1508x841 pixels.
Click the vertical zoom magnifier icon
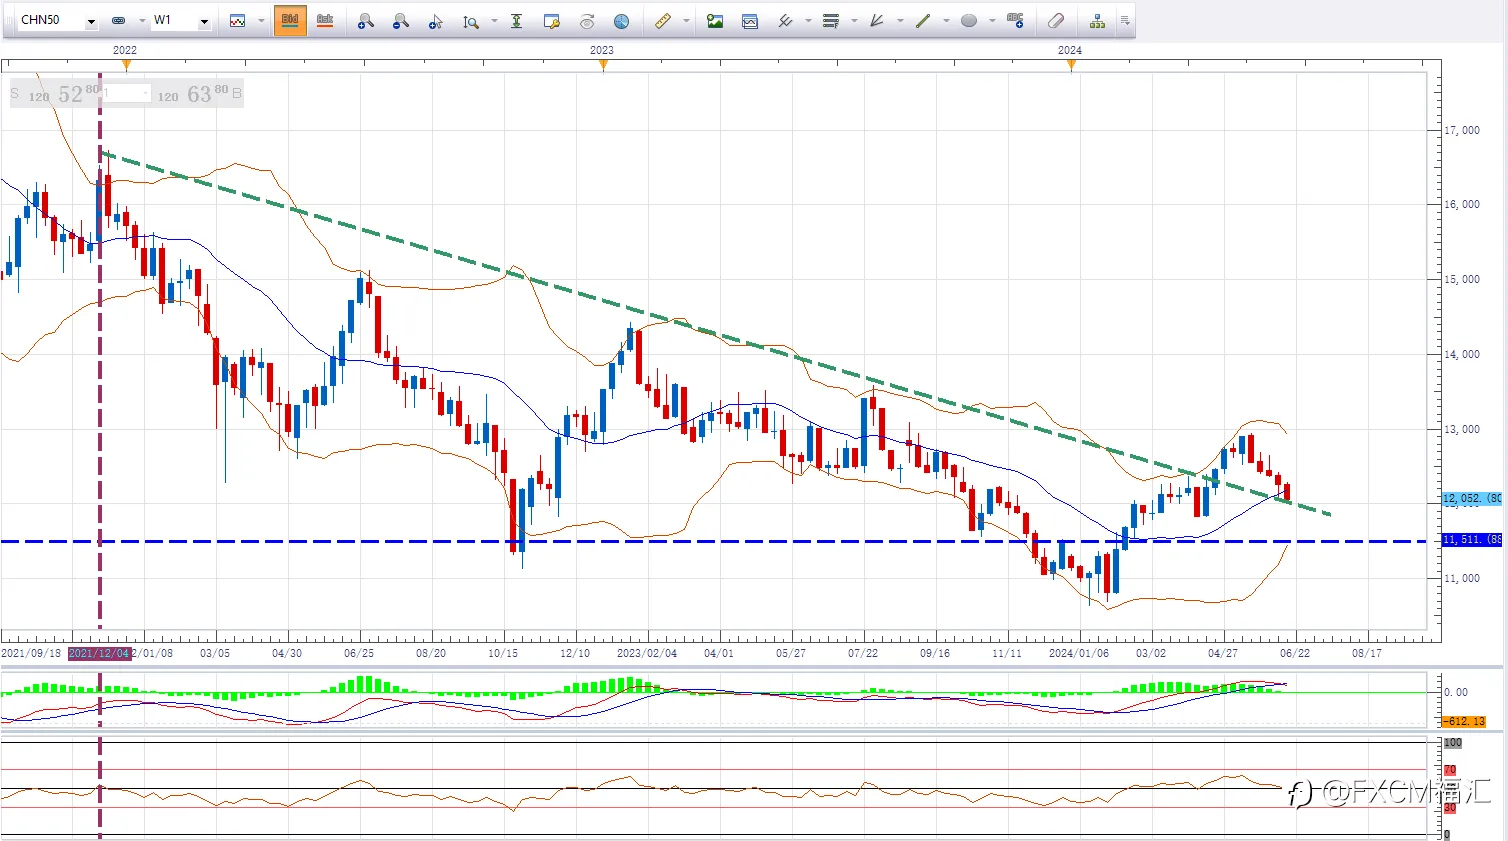point(471,21)
